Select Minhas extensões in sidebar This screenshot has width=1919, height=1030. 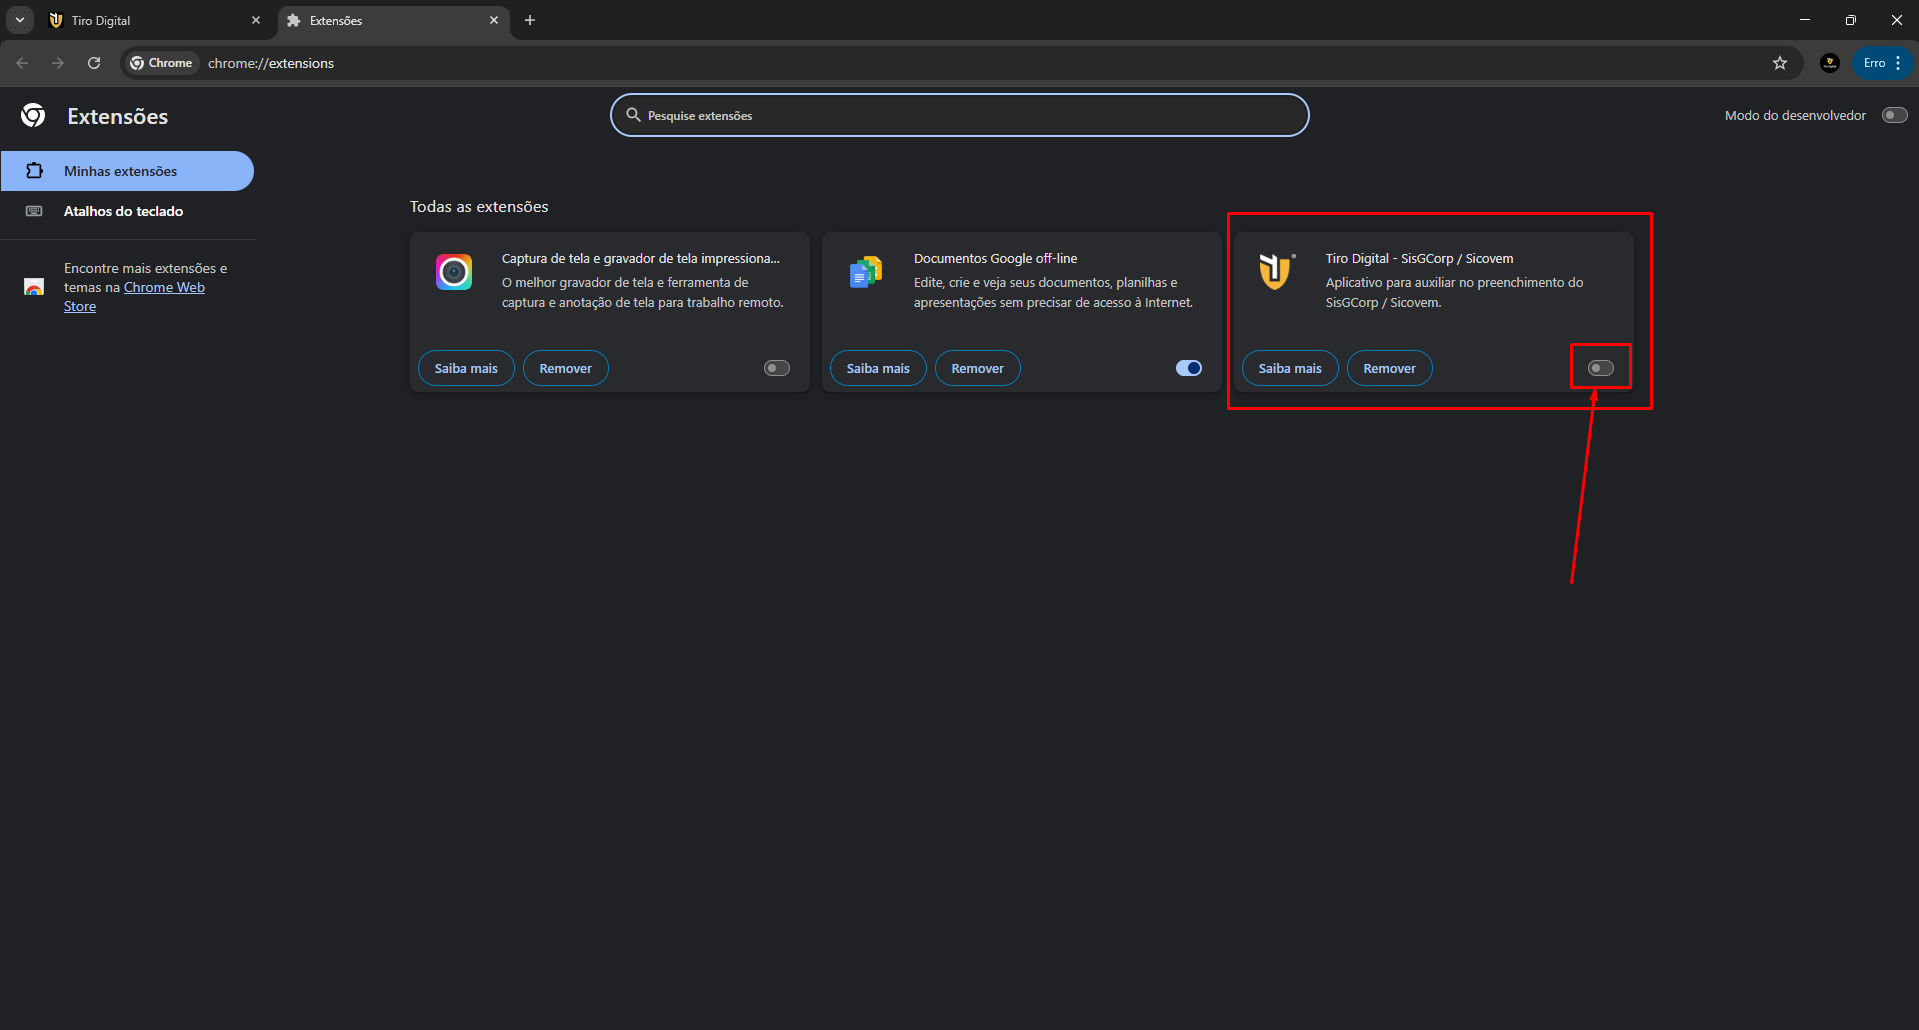coord(127,171)
